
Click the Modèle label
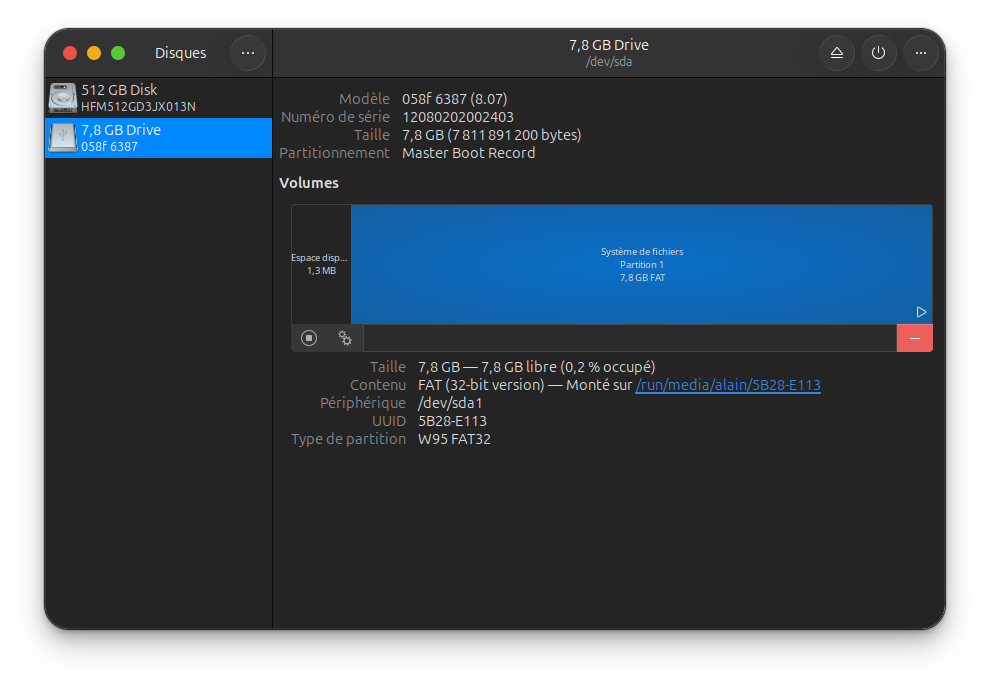point(364,99)
